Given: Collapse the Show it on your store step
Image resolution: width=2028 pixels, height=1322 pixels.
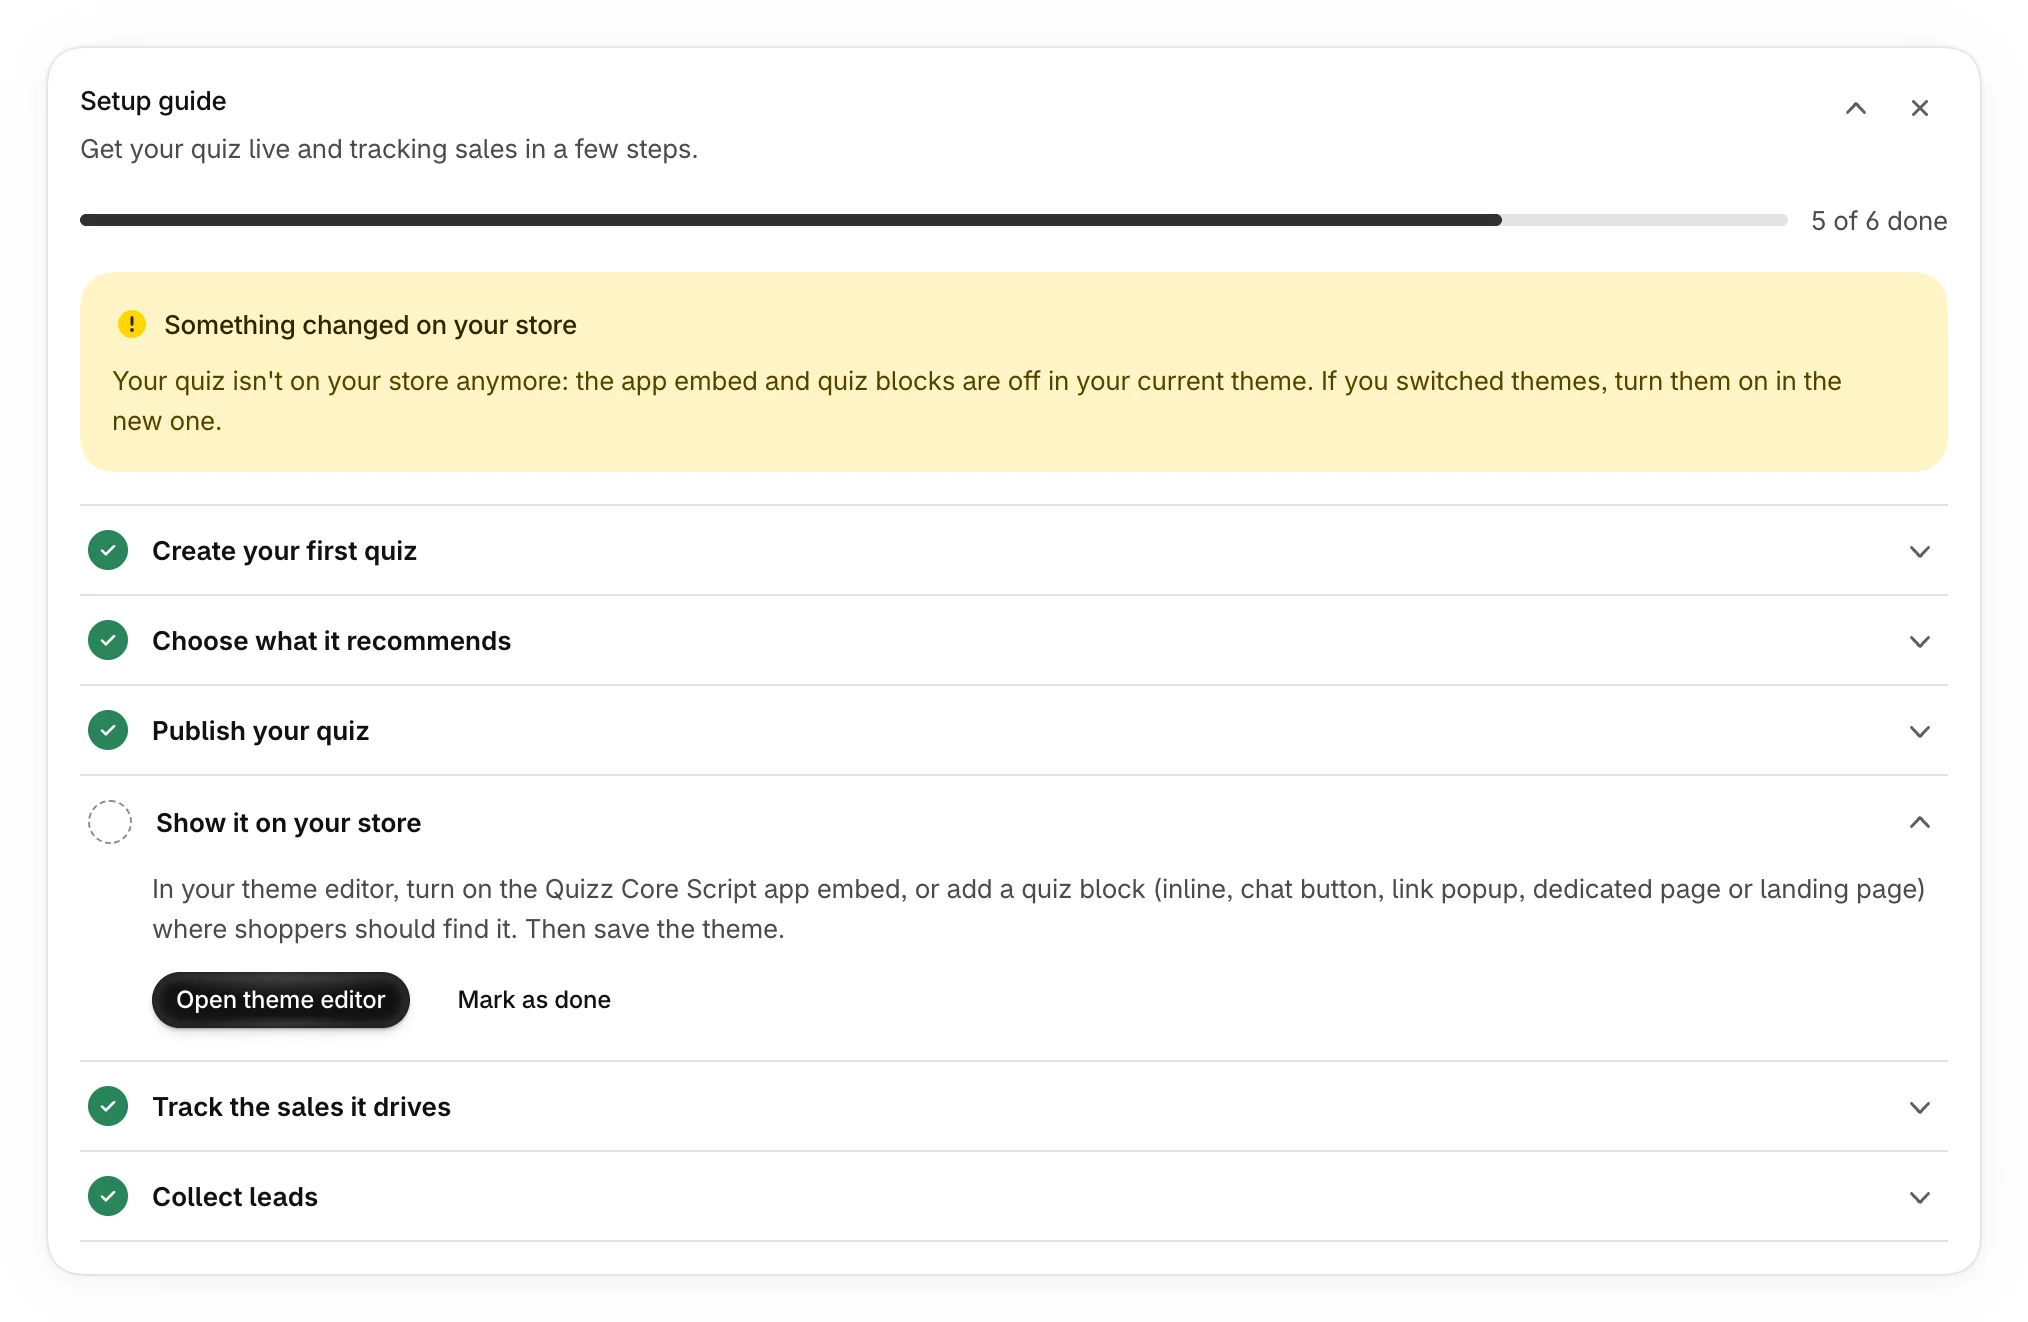Looking at the screenshot, I should click(x=1919, y=822).
